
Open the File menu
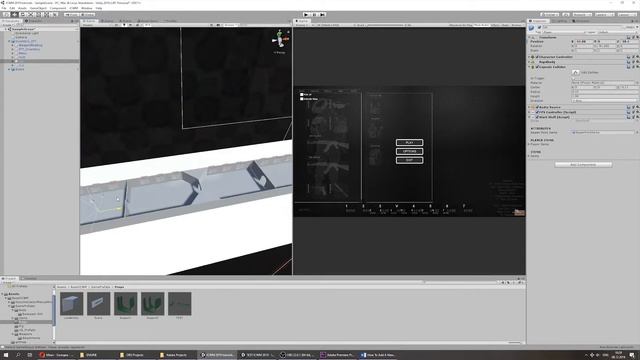[4, 8]
